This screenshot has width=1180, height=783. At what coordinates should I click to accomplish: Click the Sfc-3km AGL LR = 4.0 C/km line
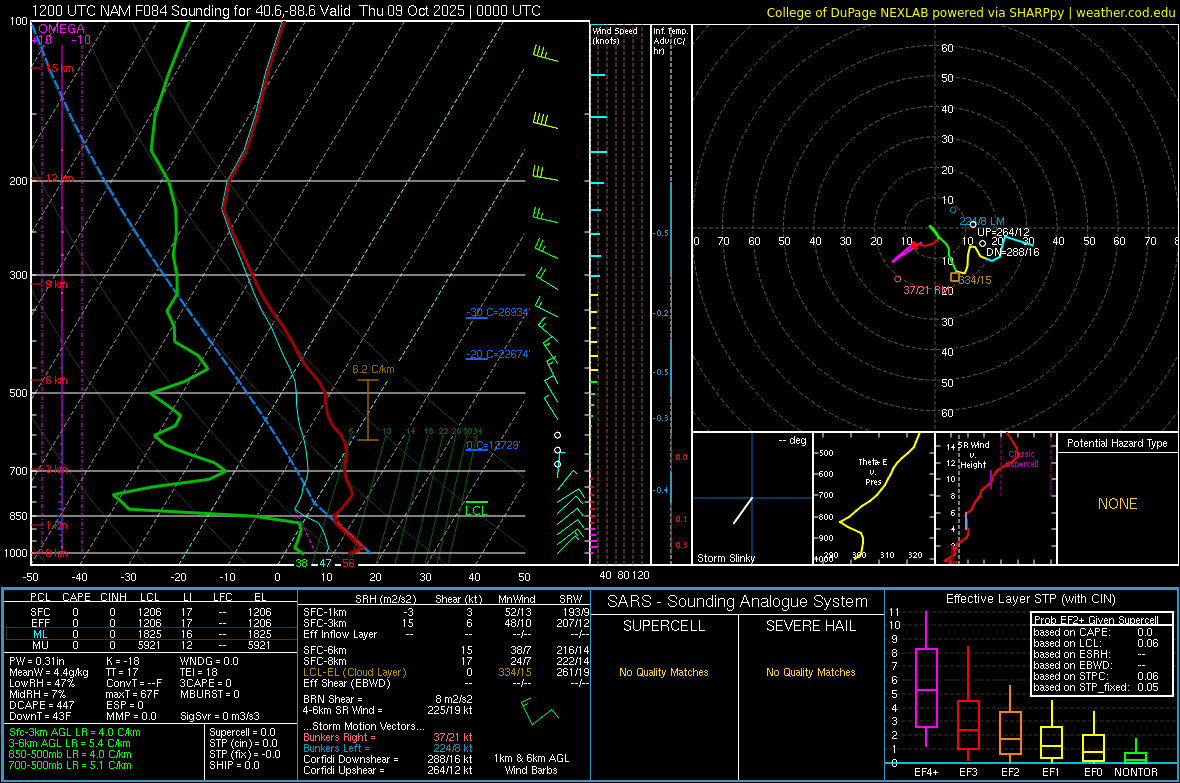point(75,732)
